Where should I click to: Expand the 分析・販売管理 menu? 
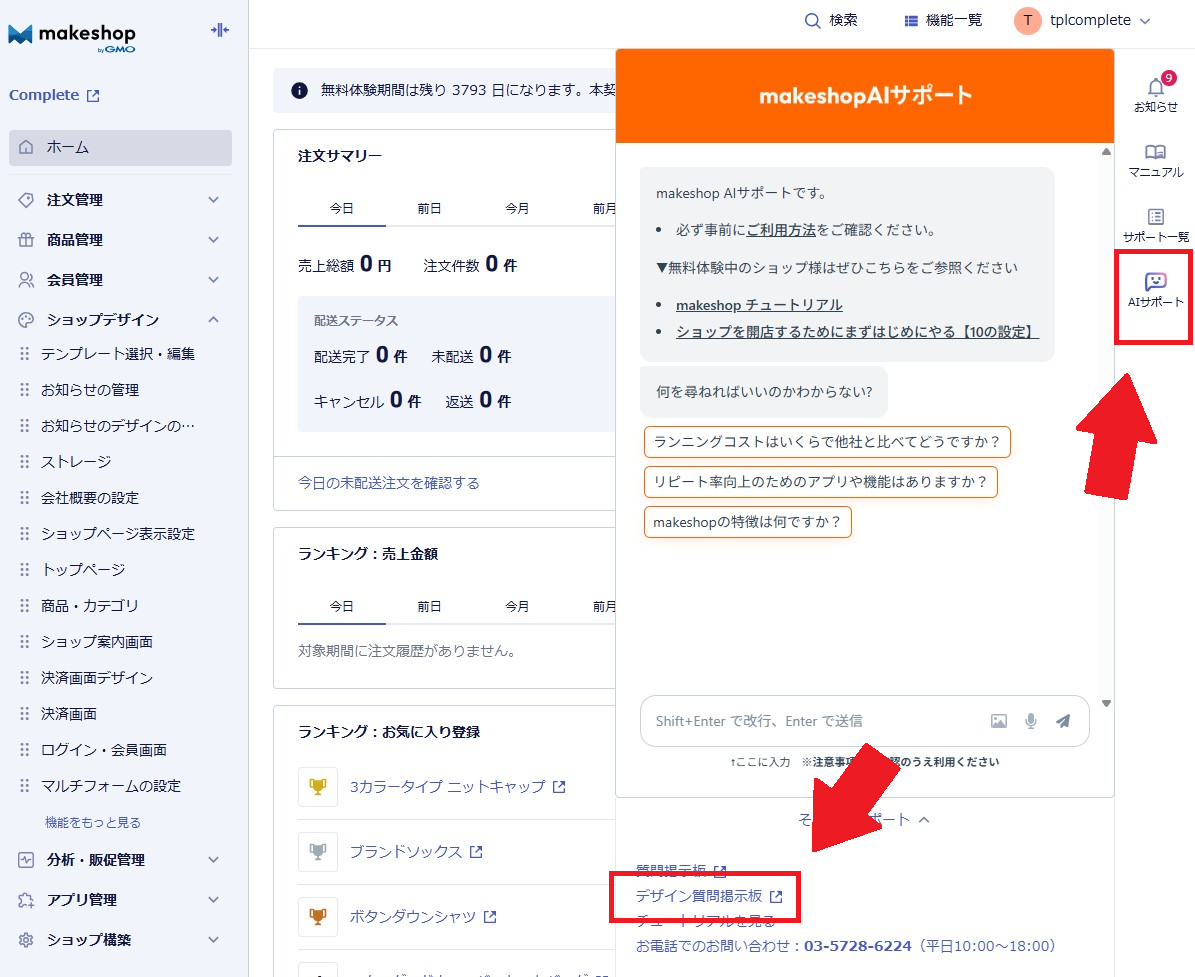120,860
